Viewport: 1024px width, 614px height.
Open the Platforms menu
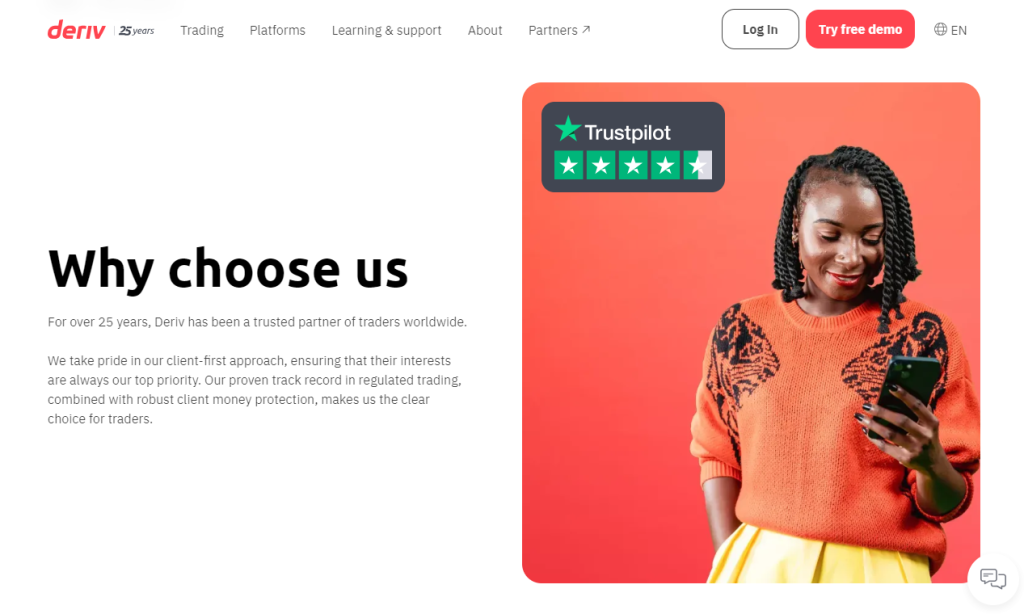click(x=278, y=30)
